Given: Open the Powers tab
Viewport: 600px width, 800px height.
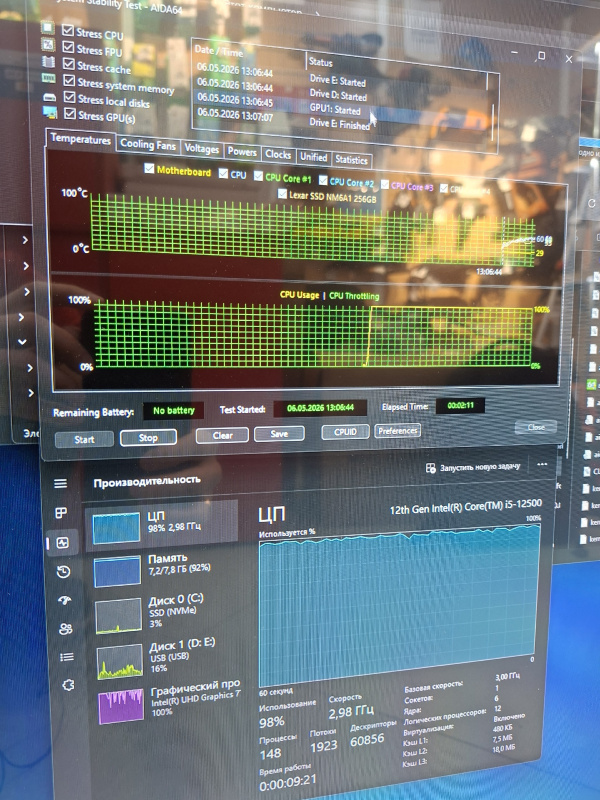Looking at the screenshot, I should [x=242, y=152].
